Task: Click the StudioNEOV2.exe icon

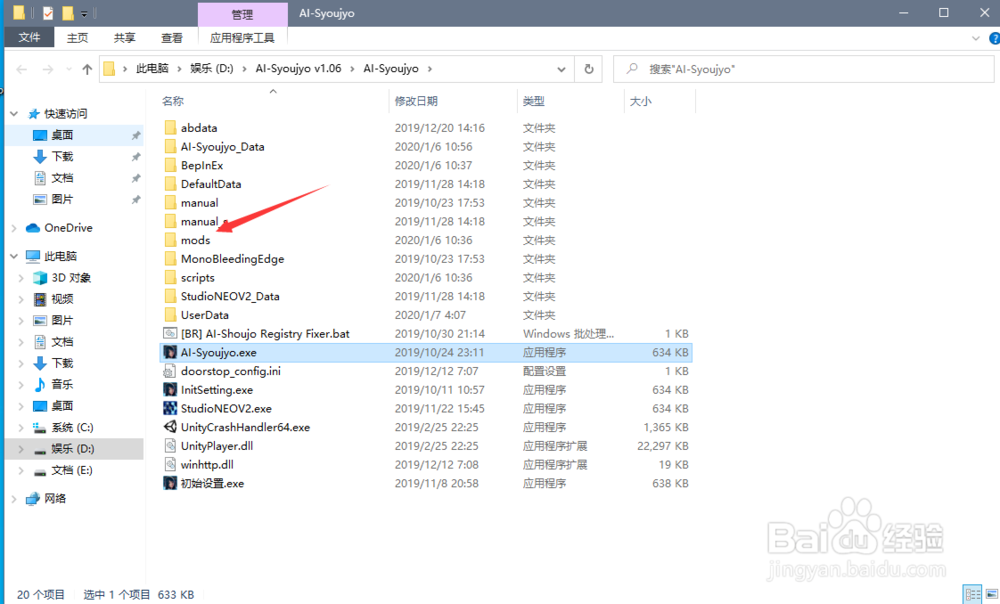Action: 170,408
